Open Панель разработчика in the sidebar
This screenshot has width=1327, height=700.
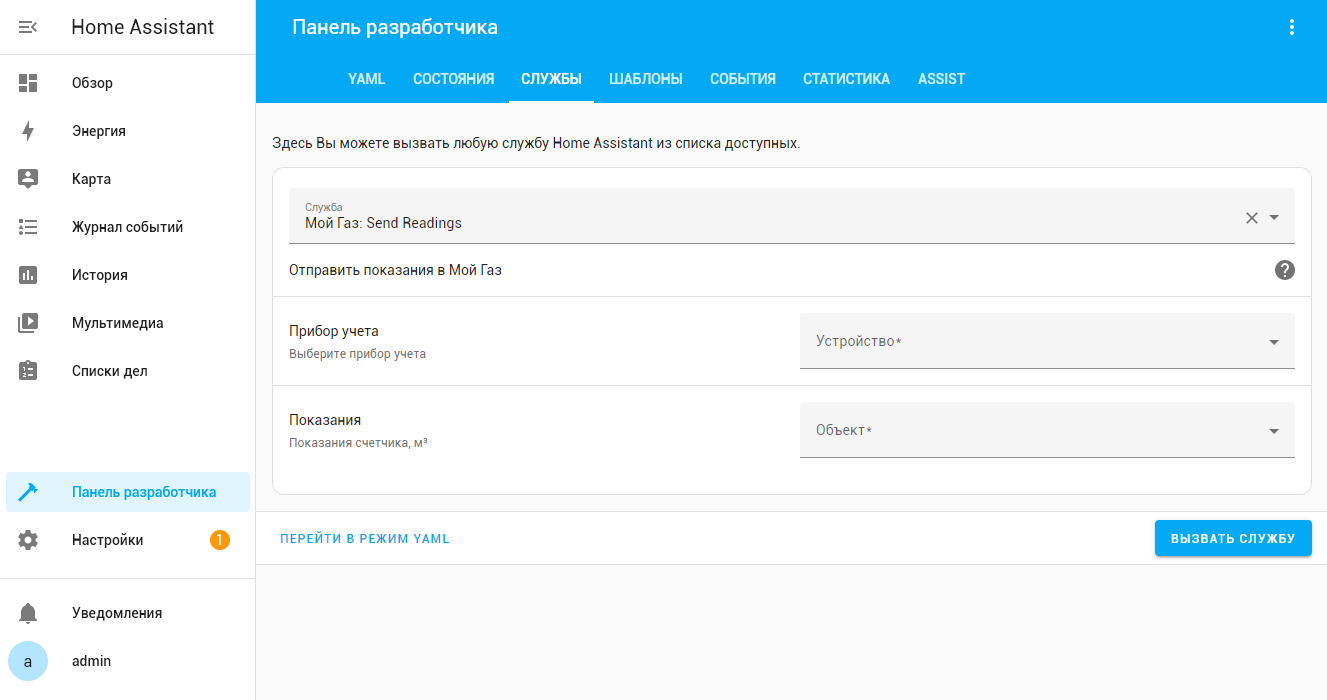click(x=128, y=492)
